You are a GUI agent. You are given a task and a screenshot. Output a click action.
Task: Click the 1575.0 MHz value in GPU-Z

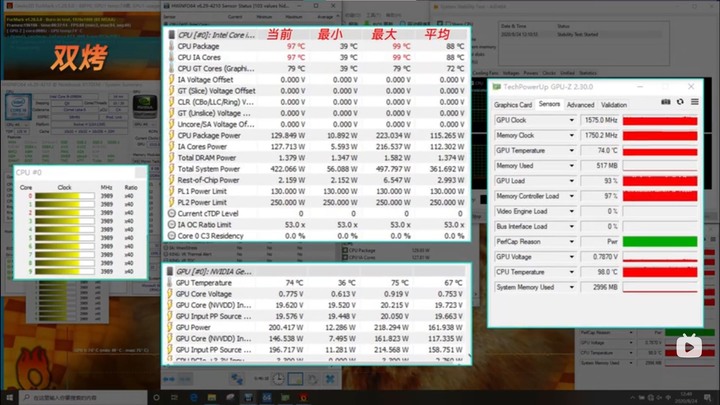coord(600,120)
